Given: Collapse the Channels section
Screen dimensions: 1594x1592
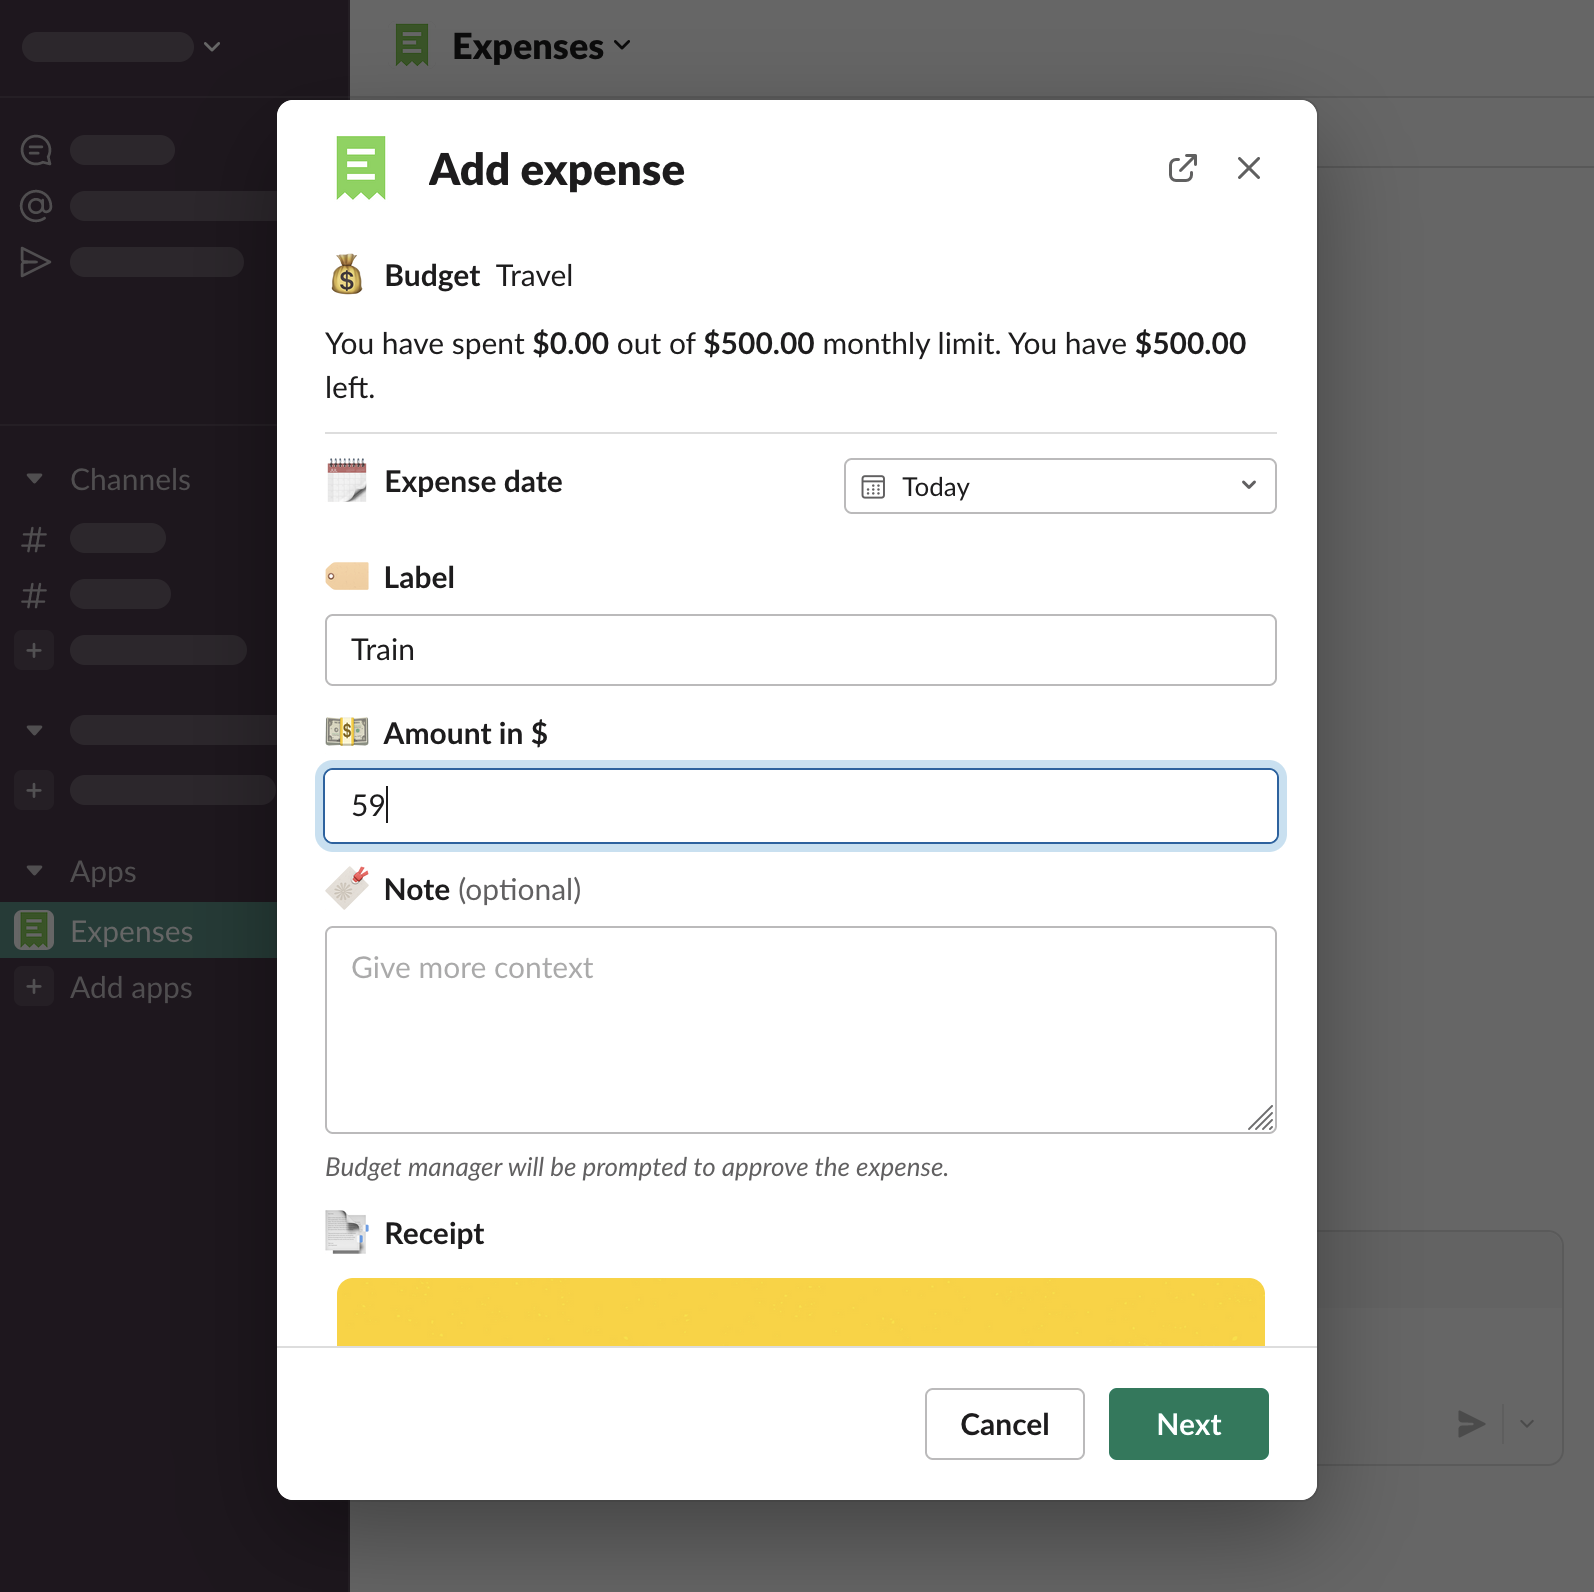Looking at the screenshot, I should coord(35,479).
